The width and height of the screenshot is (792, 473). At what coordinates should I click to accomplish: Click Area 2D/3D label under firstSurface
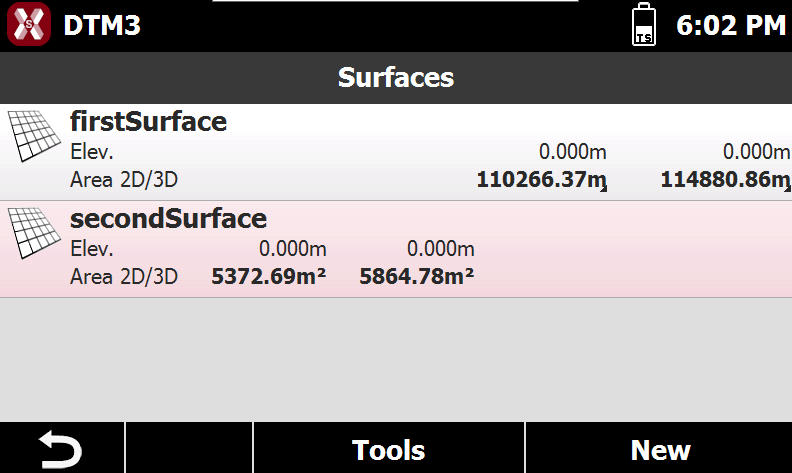pyautogui.click(x=124, y=180)
